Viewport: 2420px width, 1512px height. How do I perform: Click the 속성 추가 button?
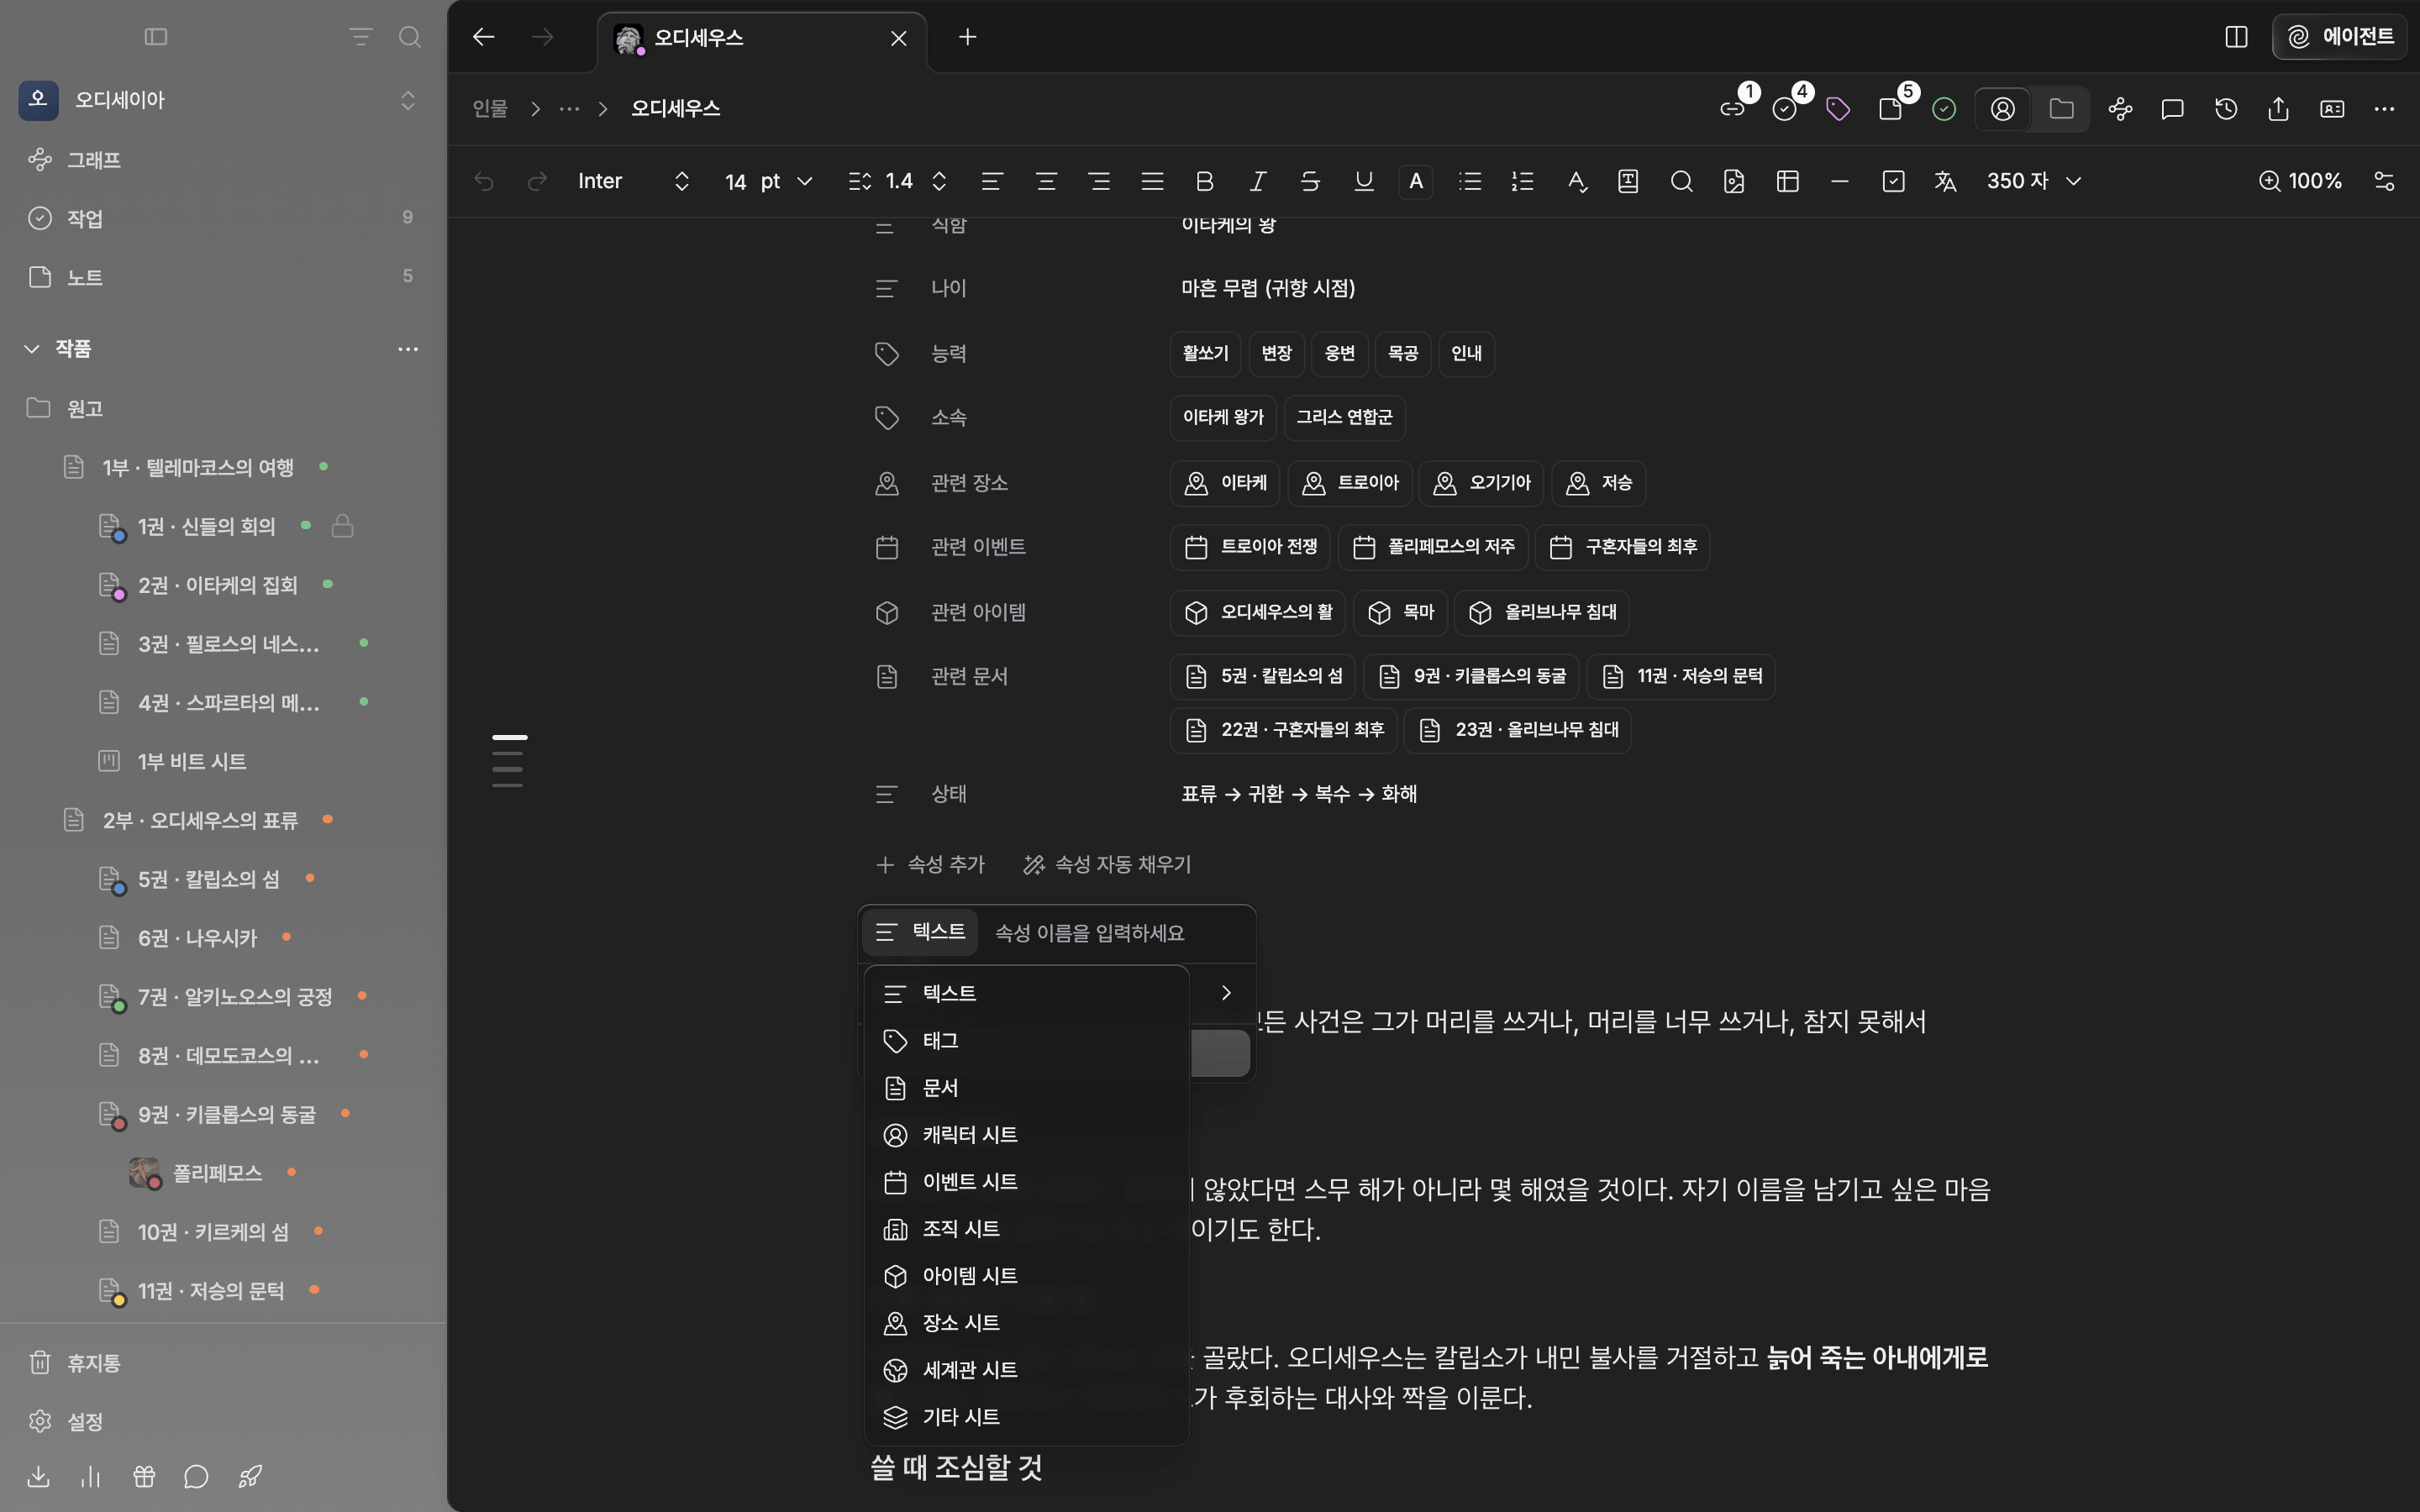click(x=930, y=864)
